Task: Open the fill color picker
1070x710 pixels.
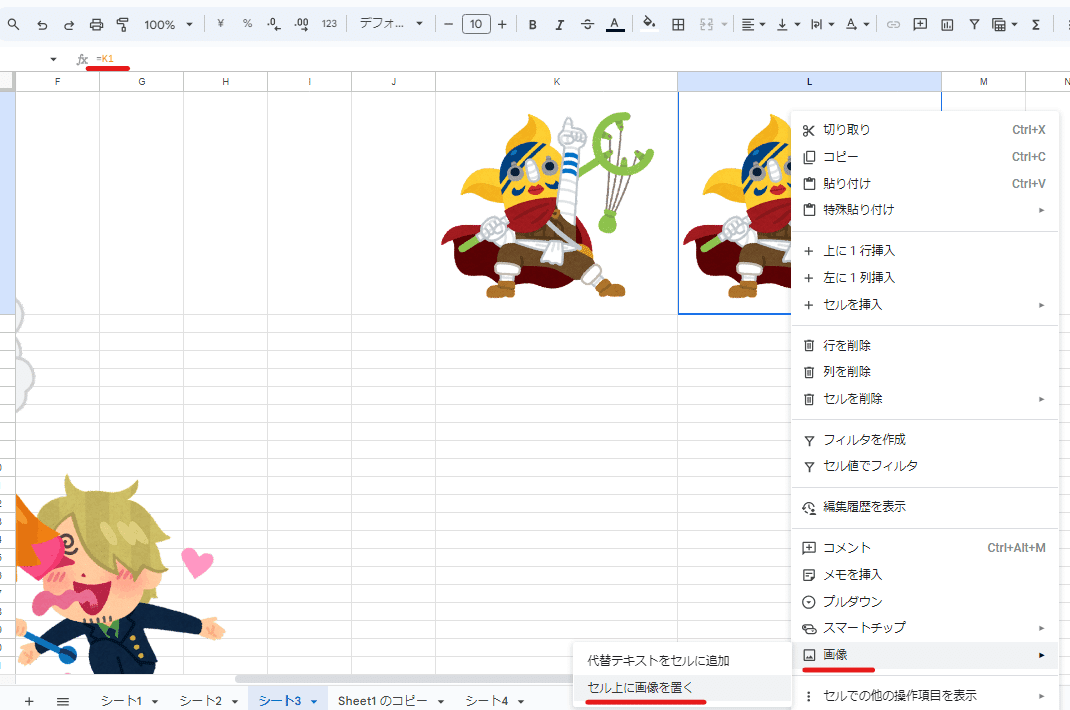Action: coord(649,23)
